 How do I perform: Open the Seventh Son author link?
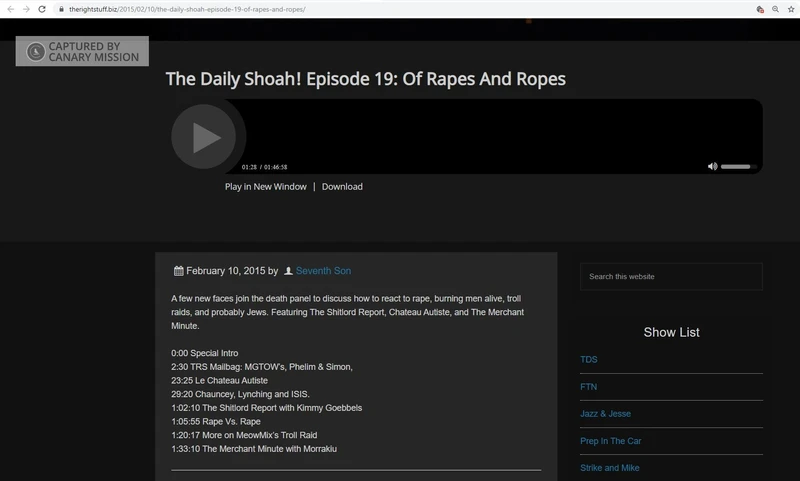pos(323,271)
